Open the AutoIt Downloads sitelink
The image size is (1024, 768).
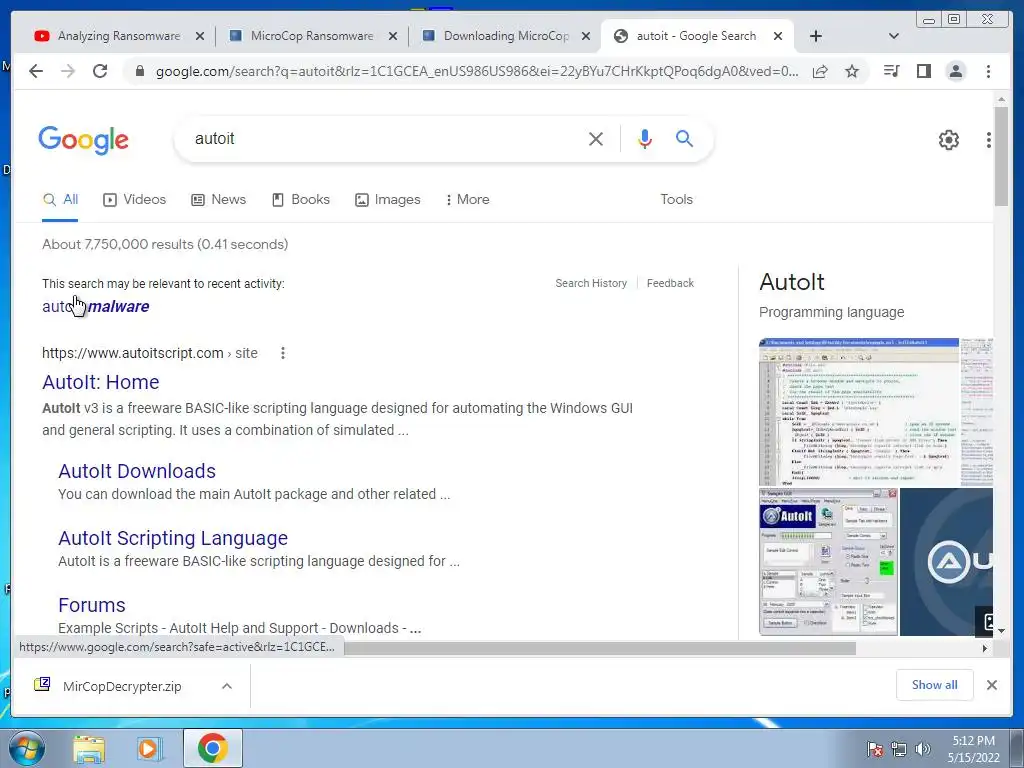pyautogui.click(x=136, y=471)
